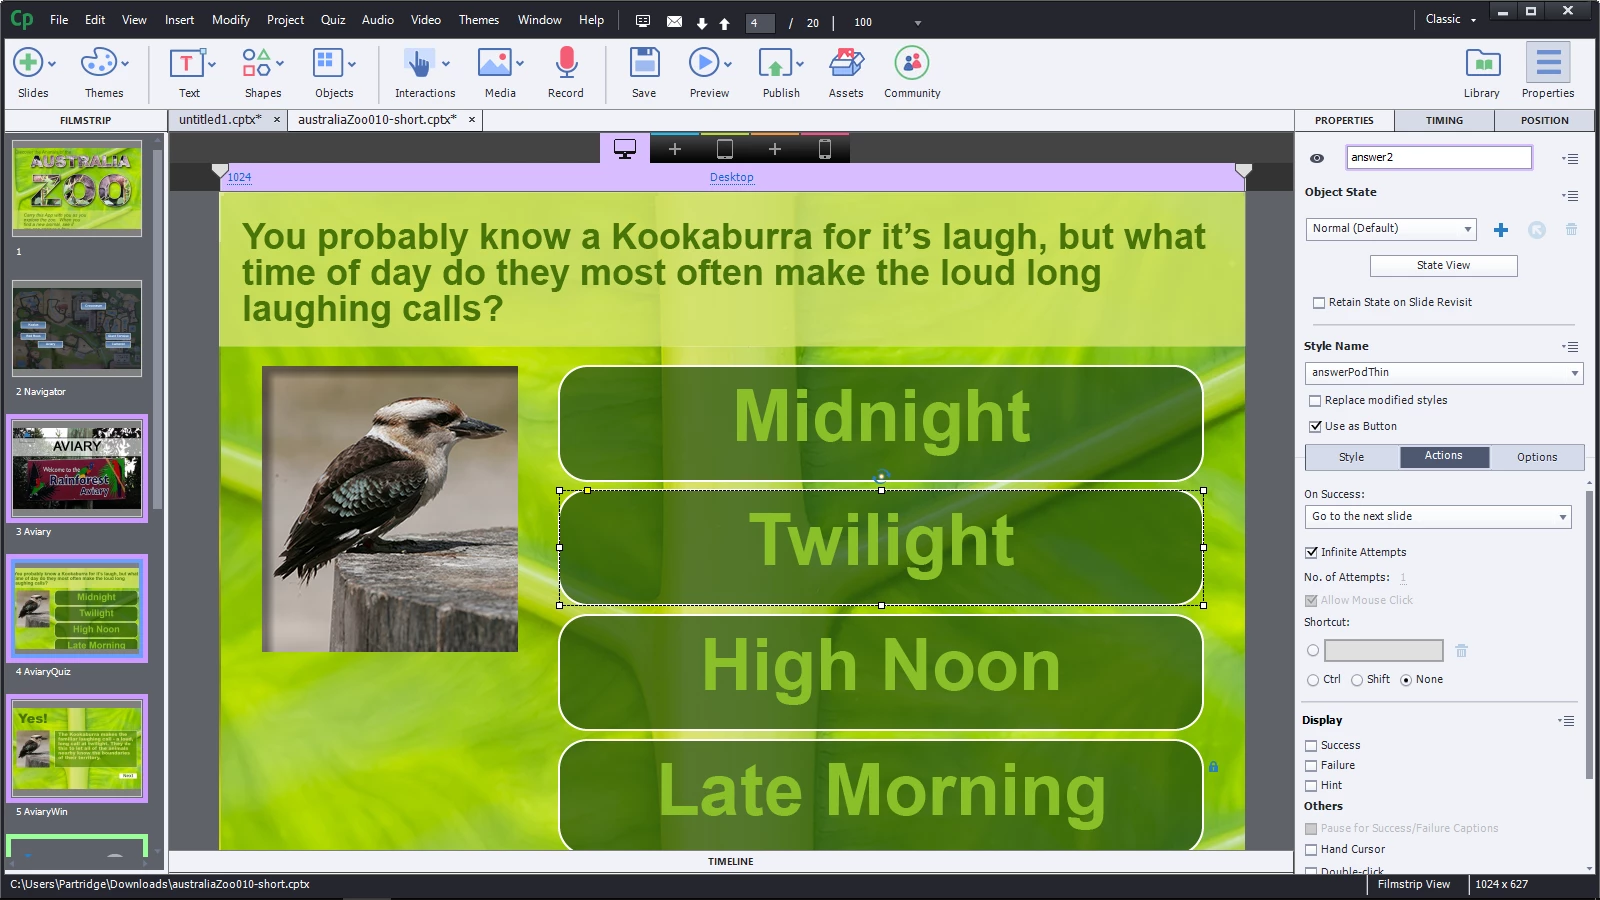1600x900 pixels.
Task: Open the Normal (Default) state dropdown
Action: 1390,229
